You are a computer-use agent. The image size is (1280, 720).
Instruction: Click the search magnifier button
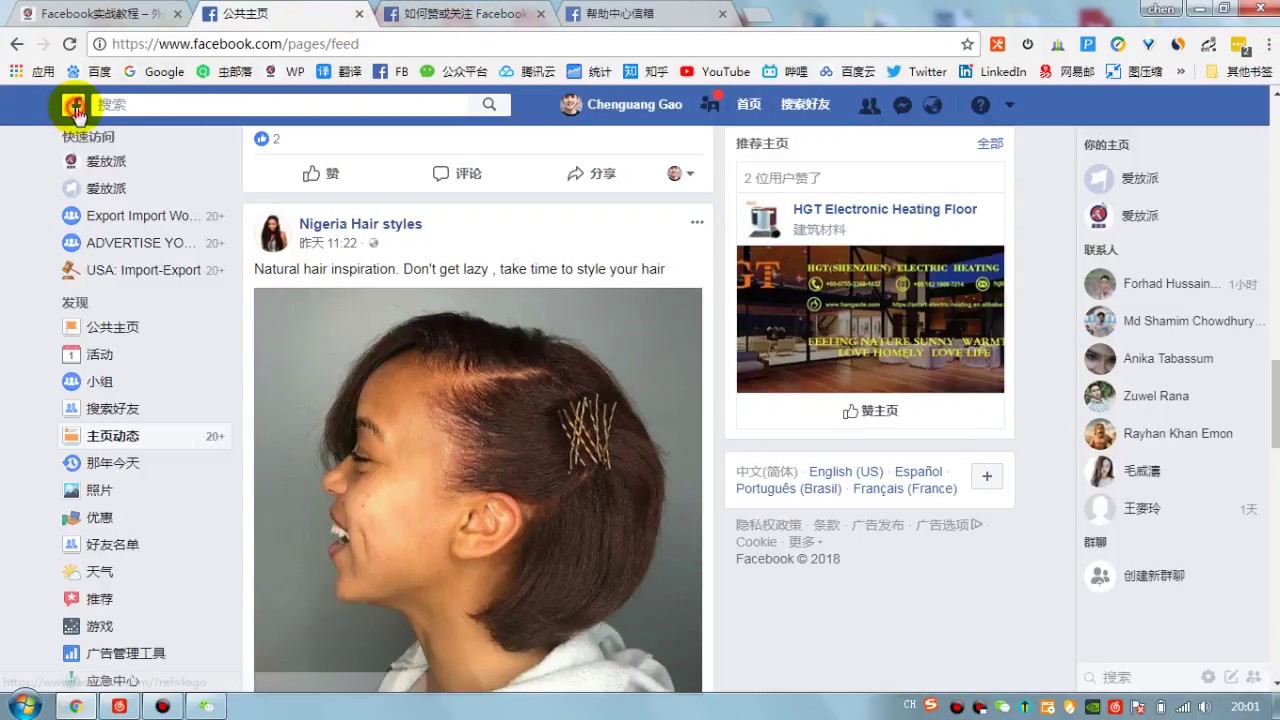click(489, 104)
